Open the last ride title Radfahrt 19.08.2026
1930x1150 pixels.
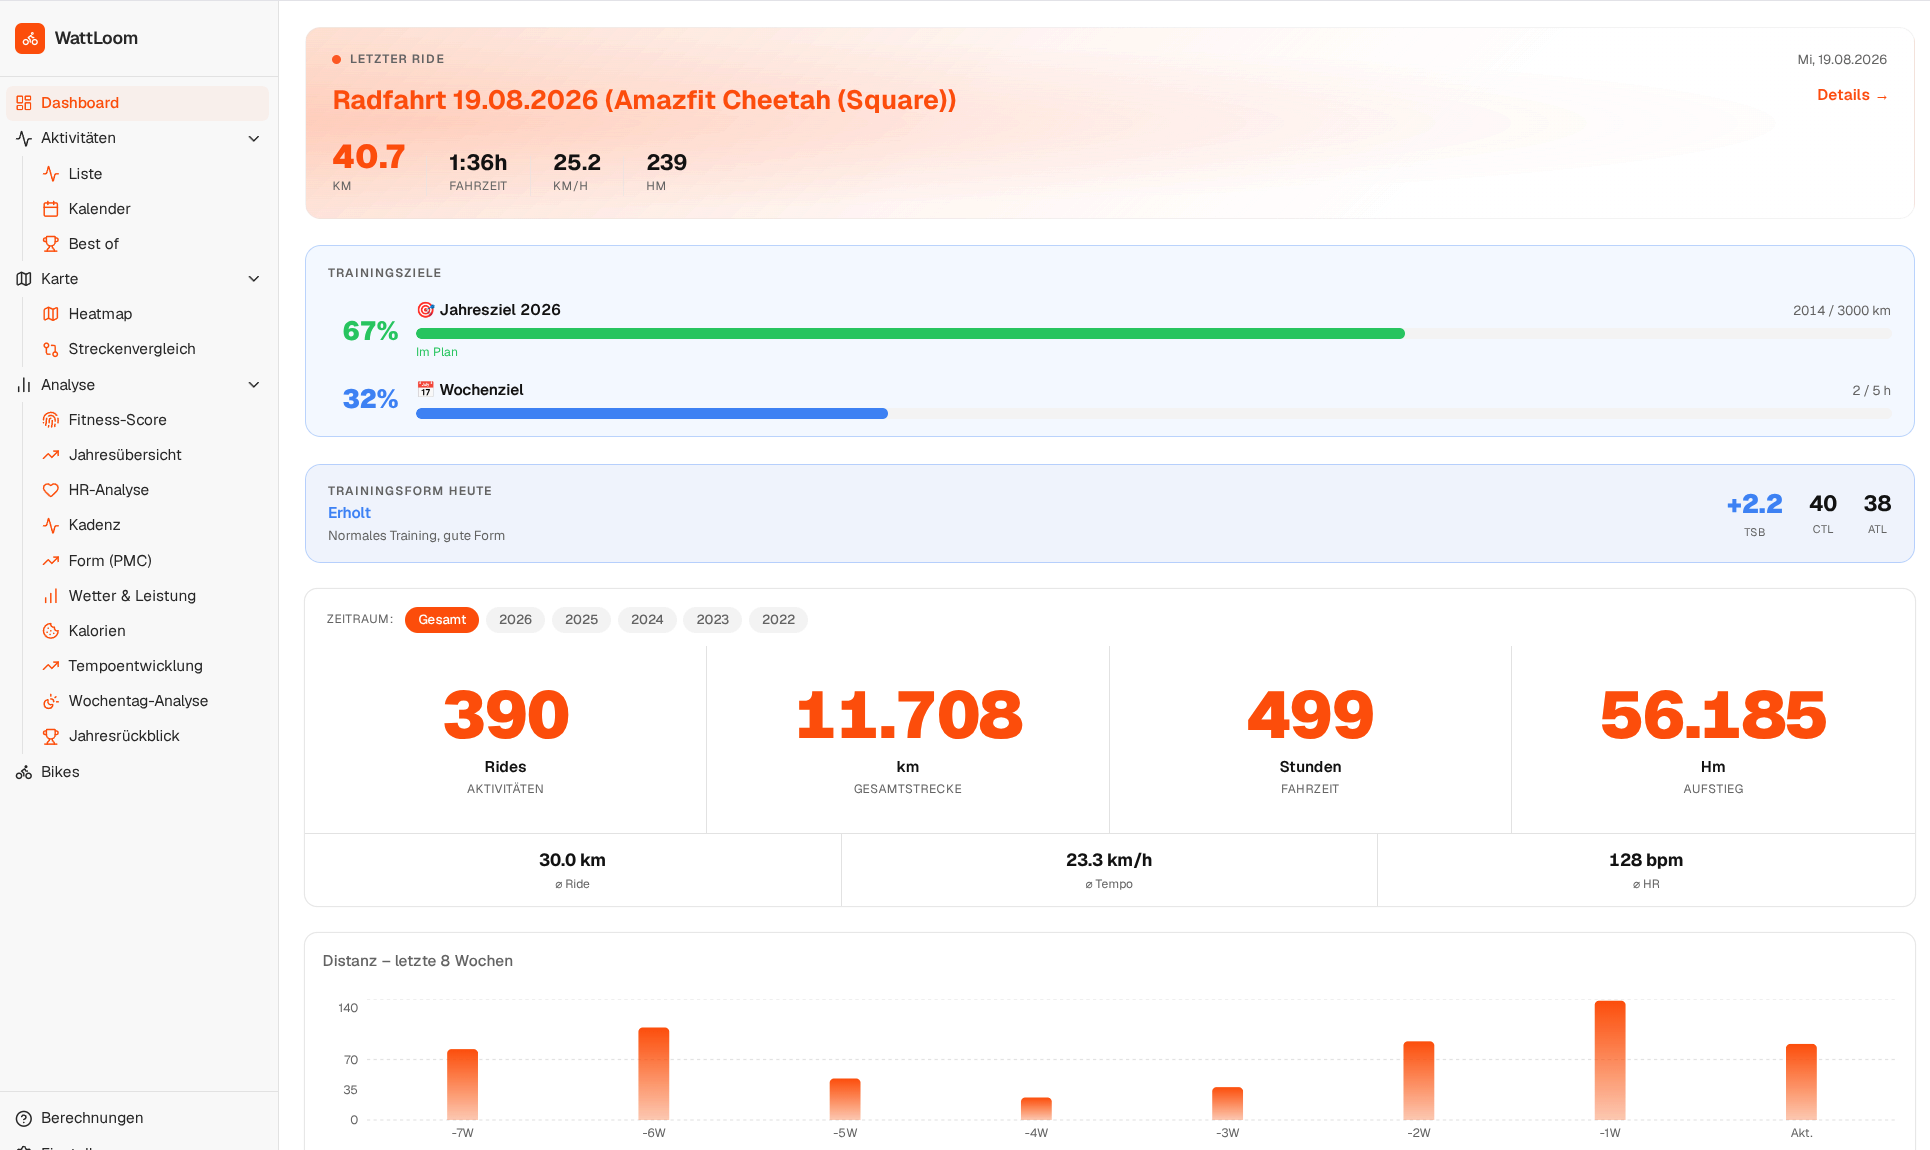(x=644, y=100)
